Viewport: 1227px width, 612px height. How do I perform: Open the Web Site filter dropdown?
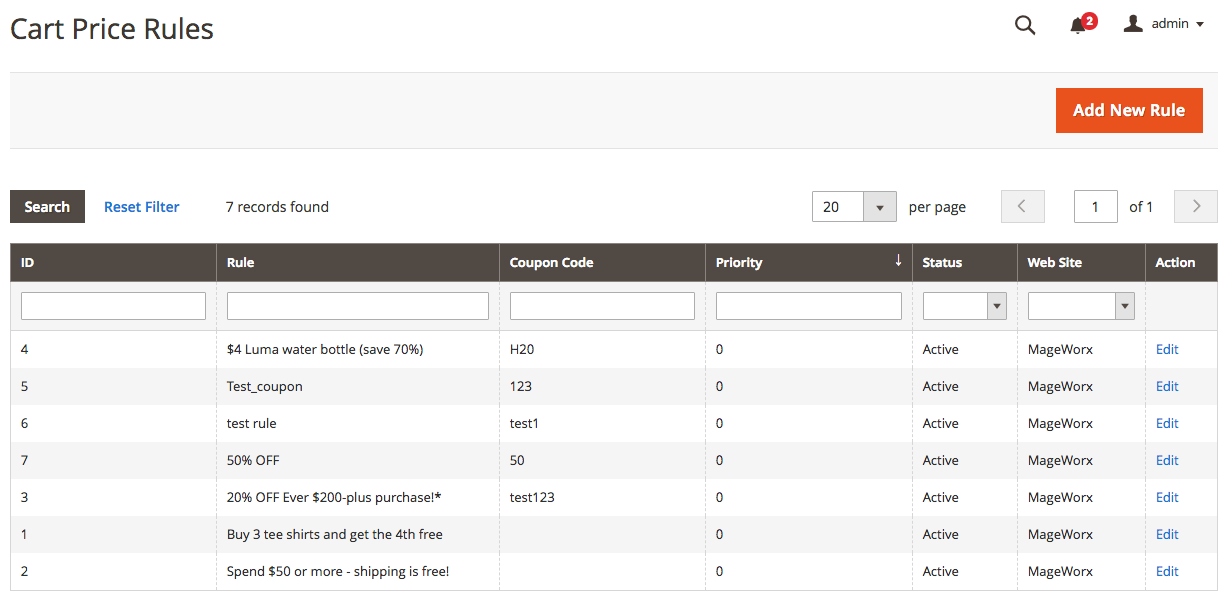[1081, 306]
